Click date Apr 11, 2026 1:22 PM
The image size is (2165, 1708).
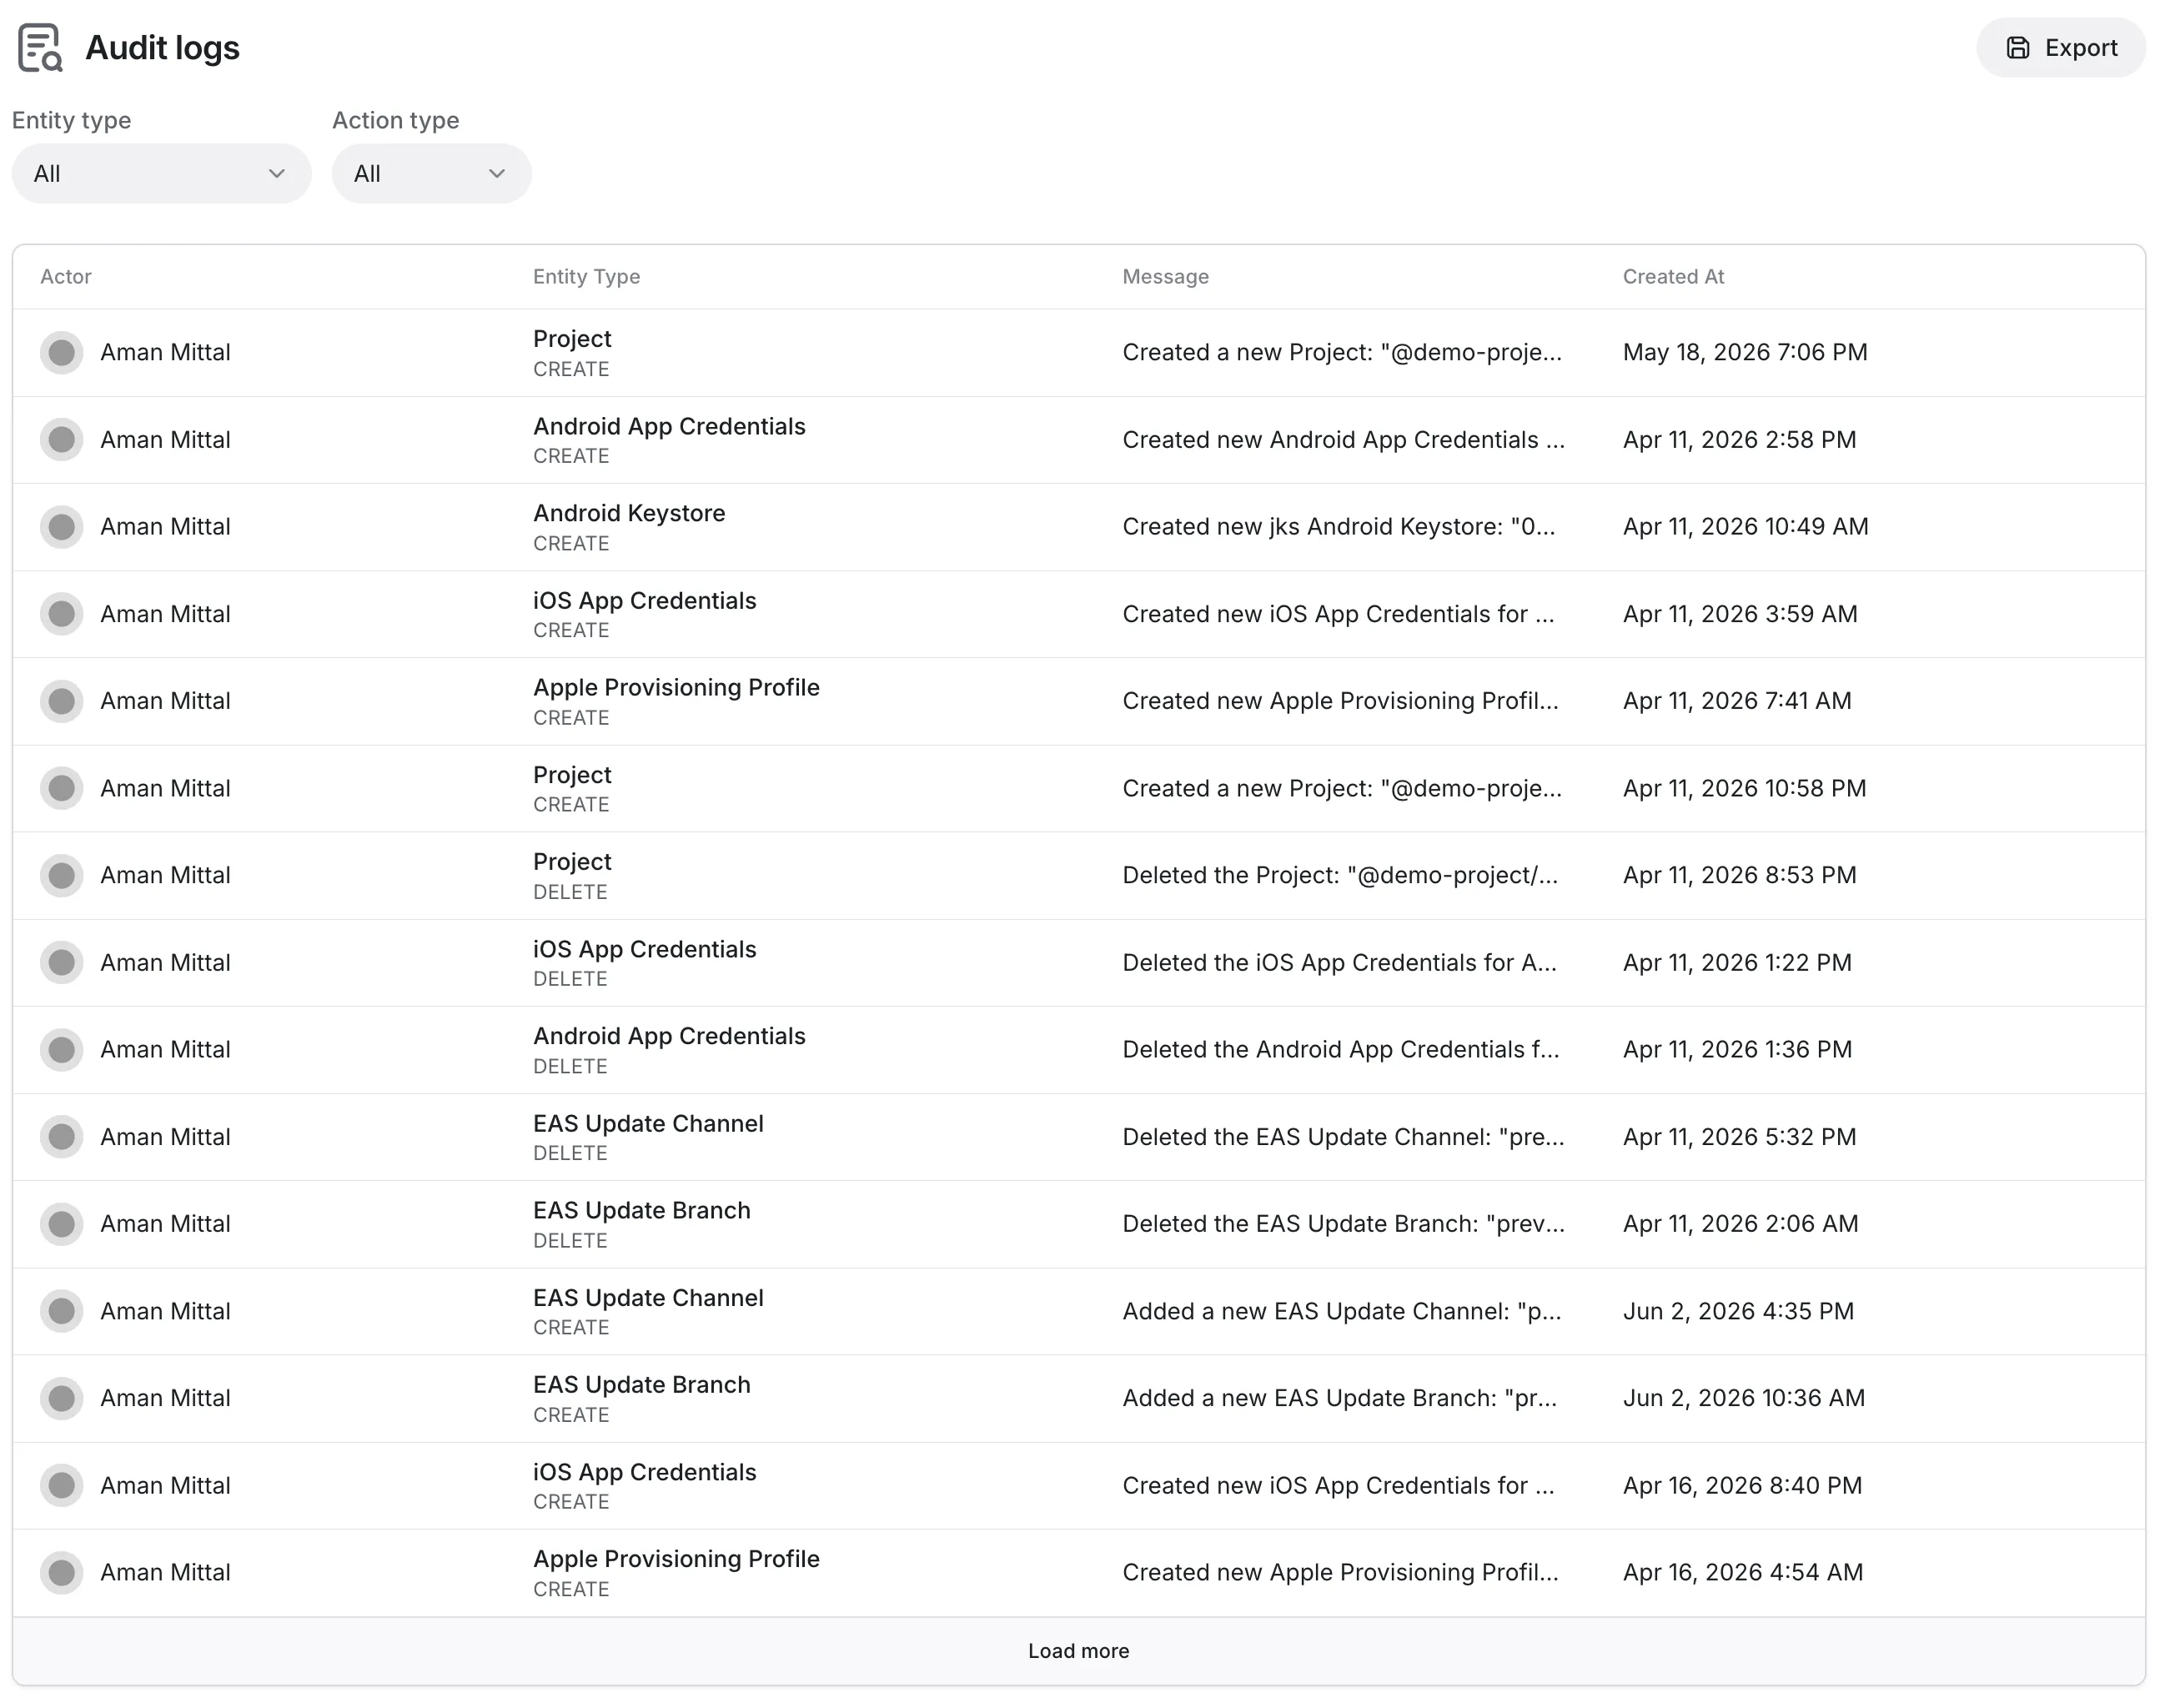tap(1737, 963)
